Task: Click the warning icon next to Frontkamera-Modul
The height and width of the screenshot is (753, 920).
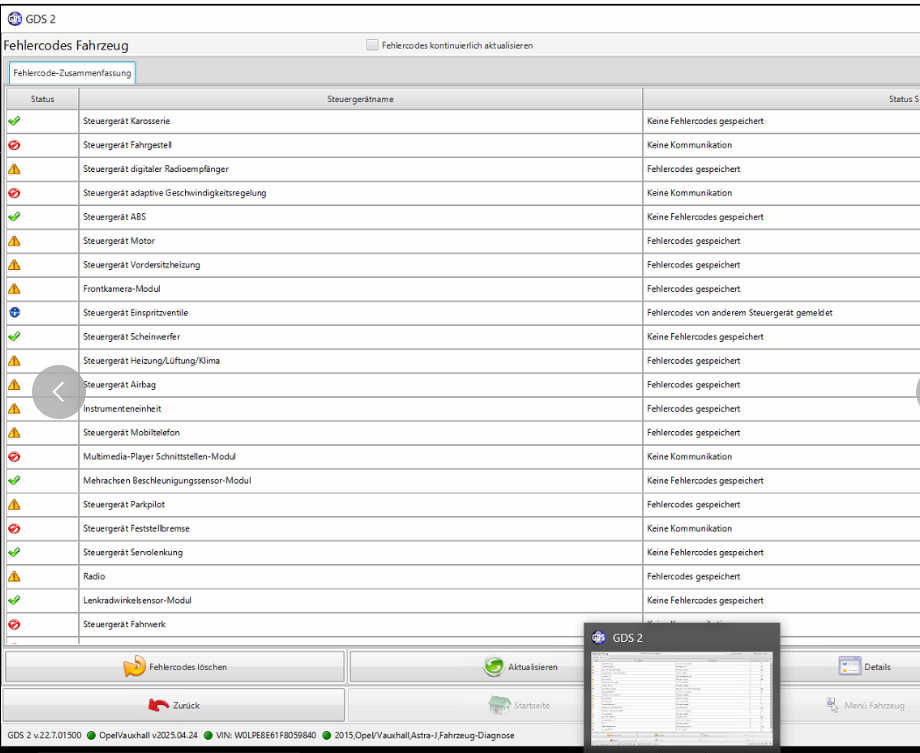Action: click(14, 289)
